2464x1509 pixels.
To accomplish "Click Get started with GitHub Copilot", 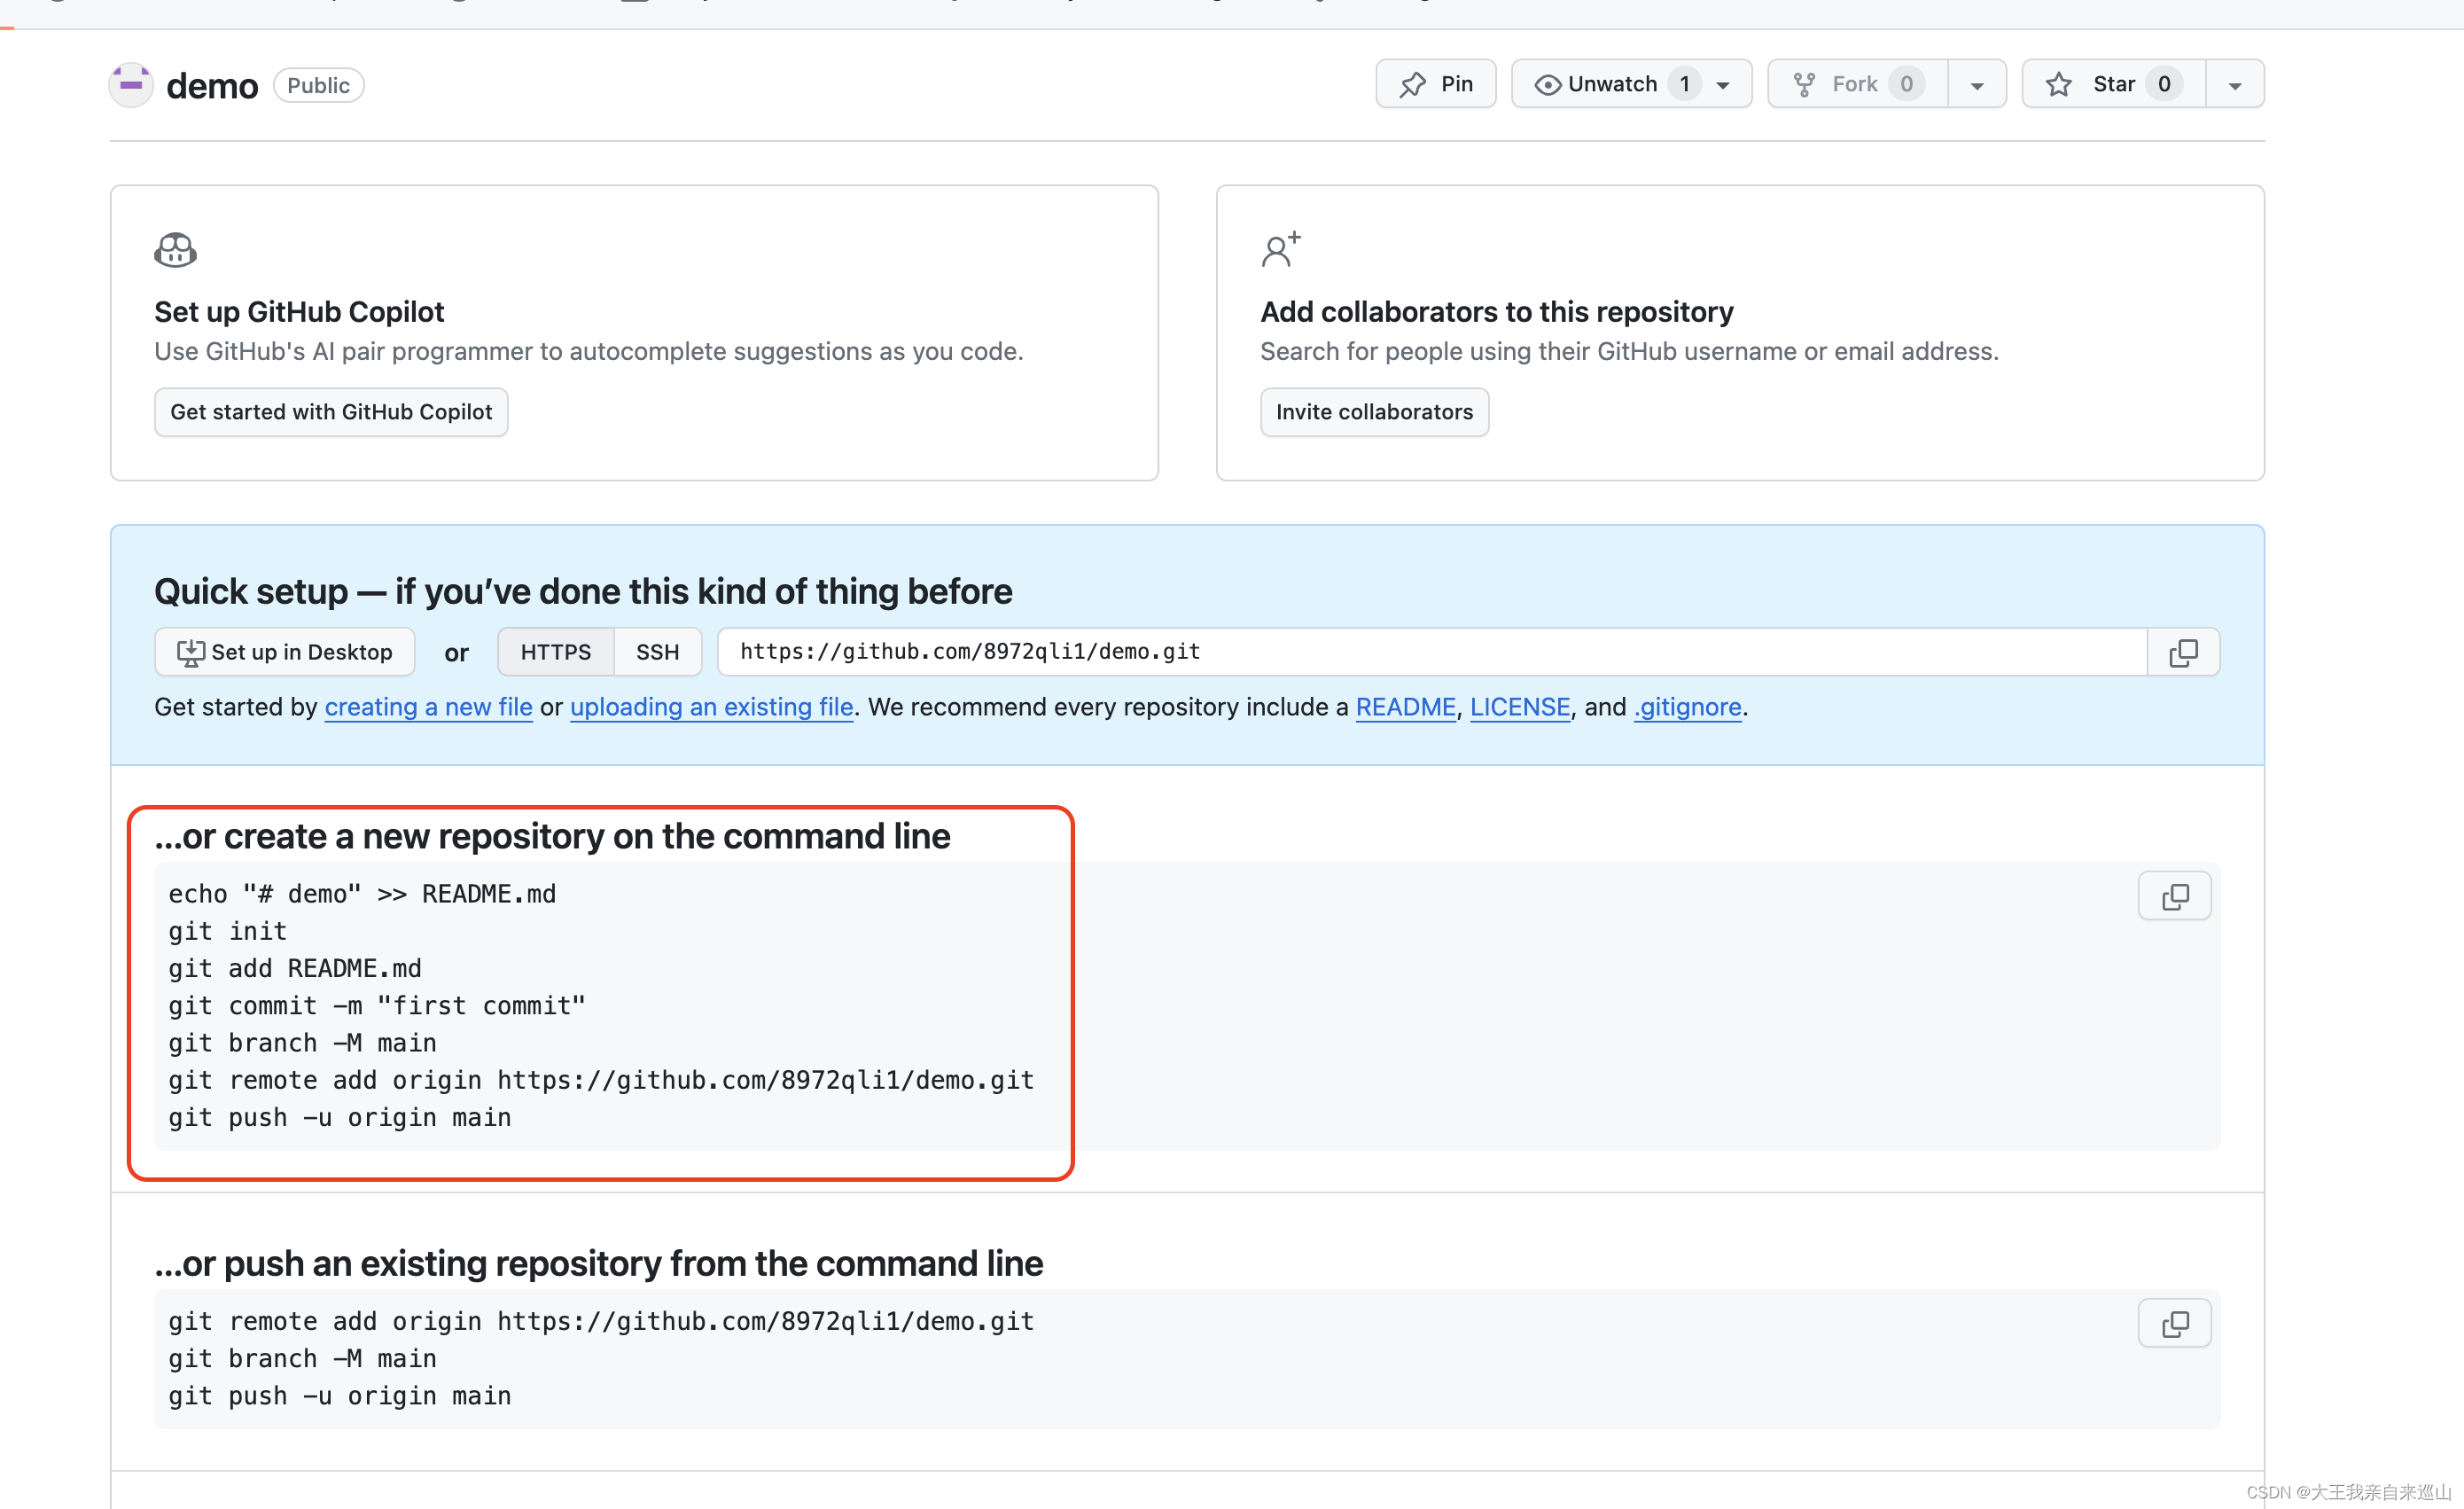I will [331, 412].
